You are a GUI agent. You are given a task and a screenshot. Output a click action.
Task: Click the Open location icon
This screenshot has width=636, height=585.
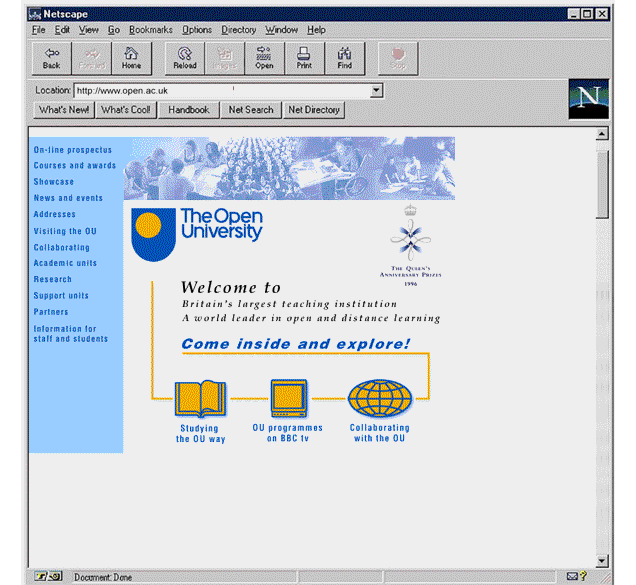pos(264,59)
